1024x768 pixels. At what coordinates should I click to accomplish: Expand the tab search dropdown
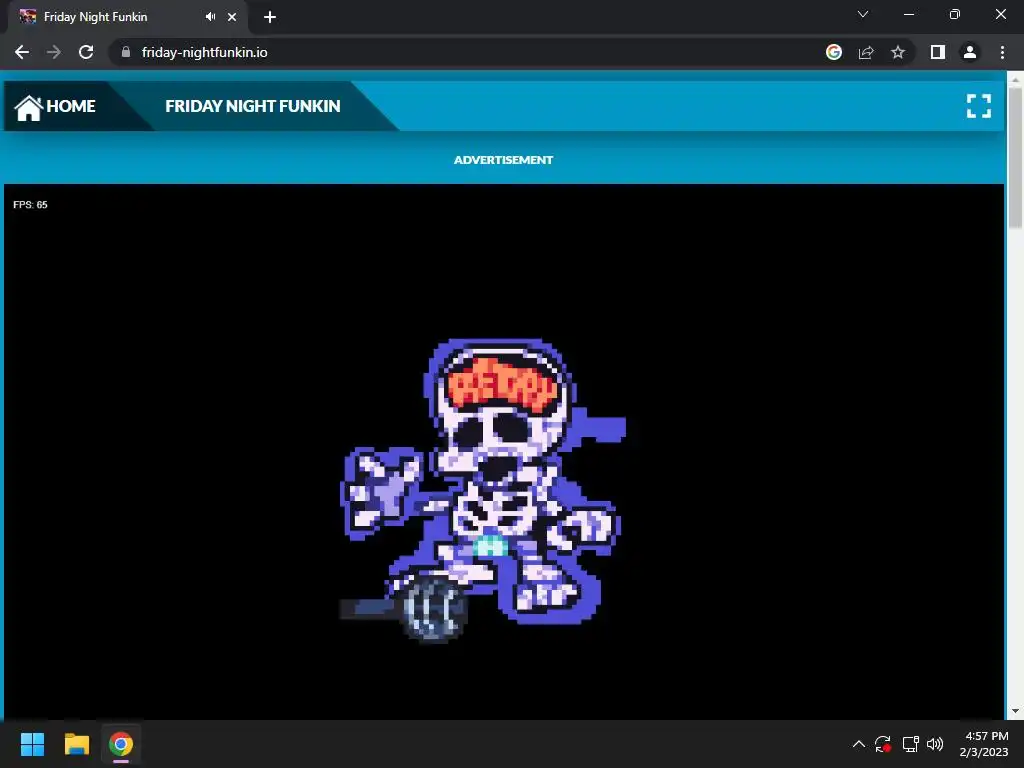pyautogui.click(x=863, y=14)
